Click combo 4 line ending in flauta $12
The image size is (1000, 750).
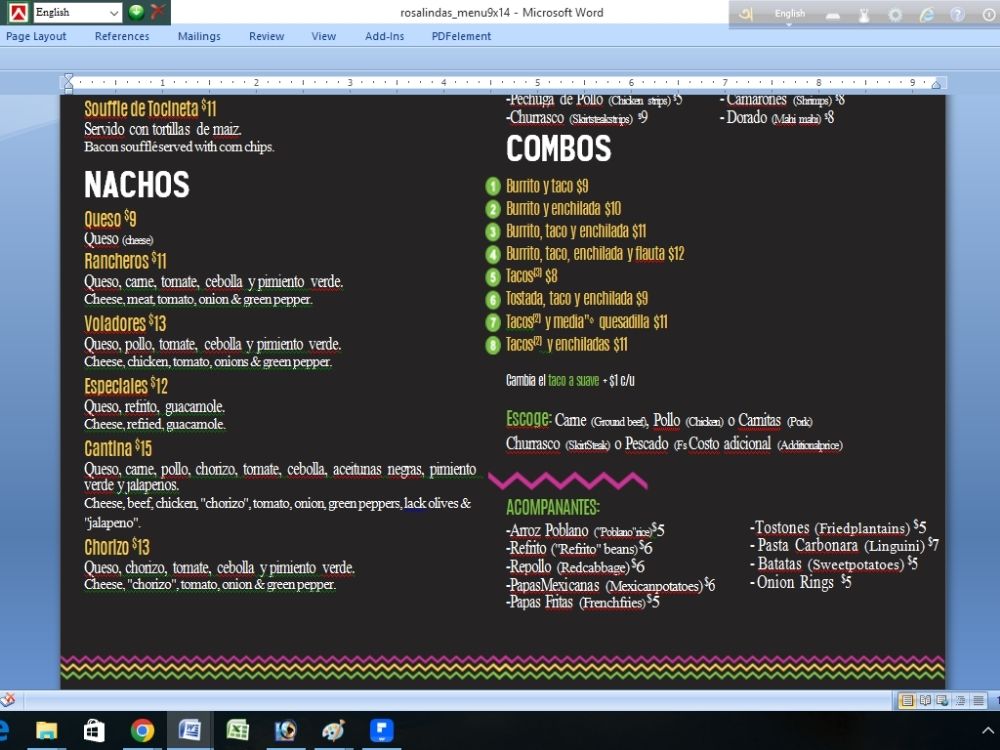595,254
